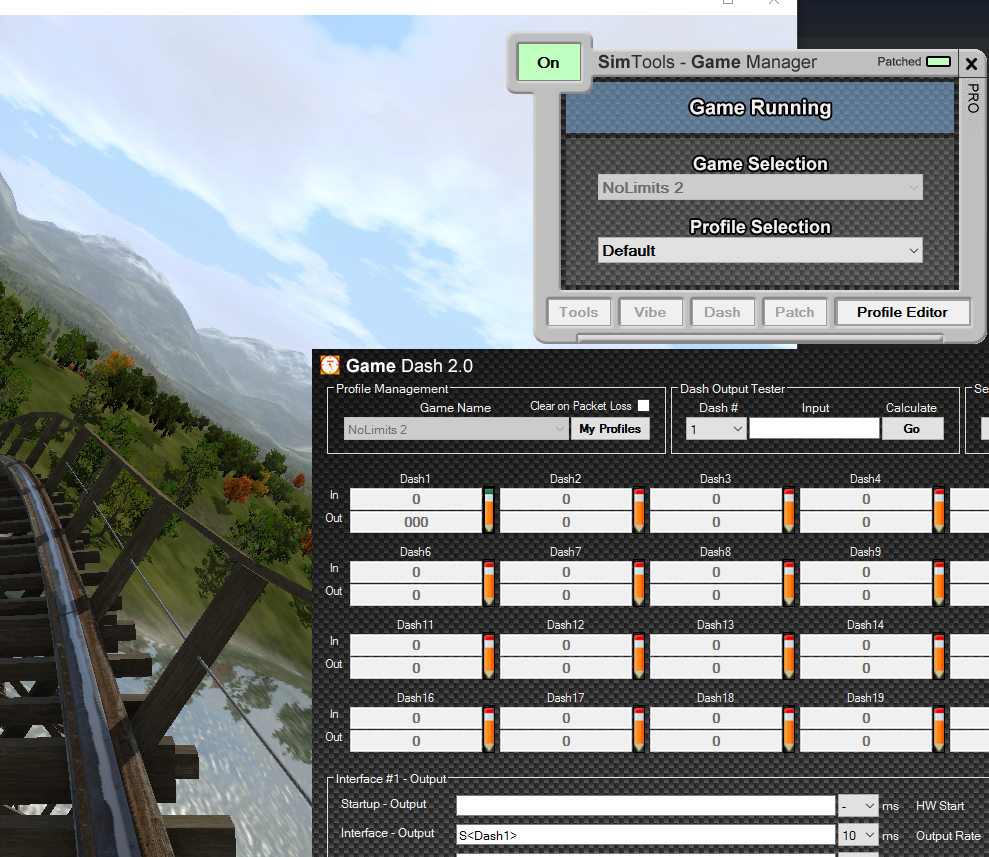The width and height of the screenshot is (989, 857).
Task: Open the Game Selection dropdown
Action: pos(760,187)
